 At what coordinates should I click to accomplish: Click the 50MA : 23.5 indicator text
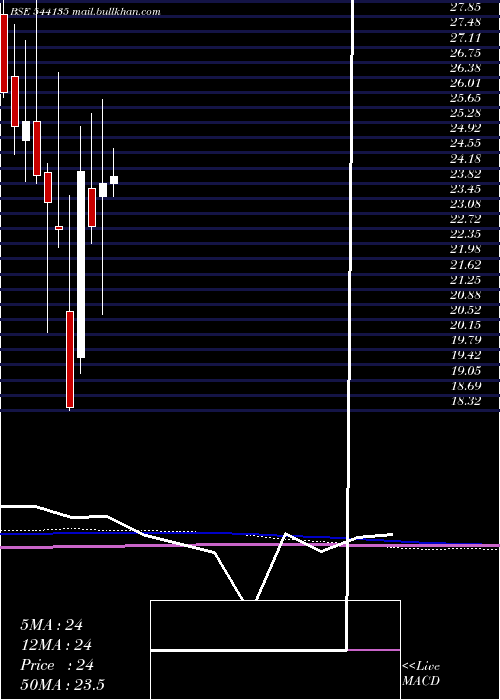click(x=62, y=685)
